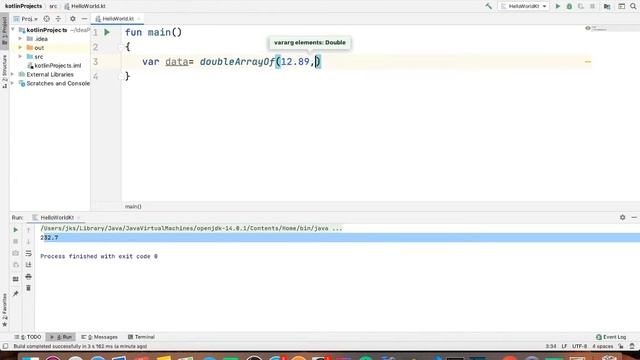640x360 pixels.
Task: Click the Run Anything window icon in toolbar
Action: pos(621,6)
